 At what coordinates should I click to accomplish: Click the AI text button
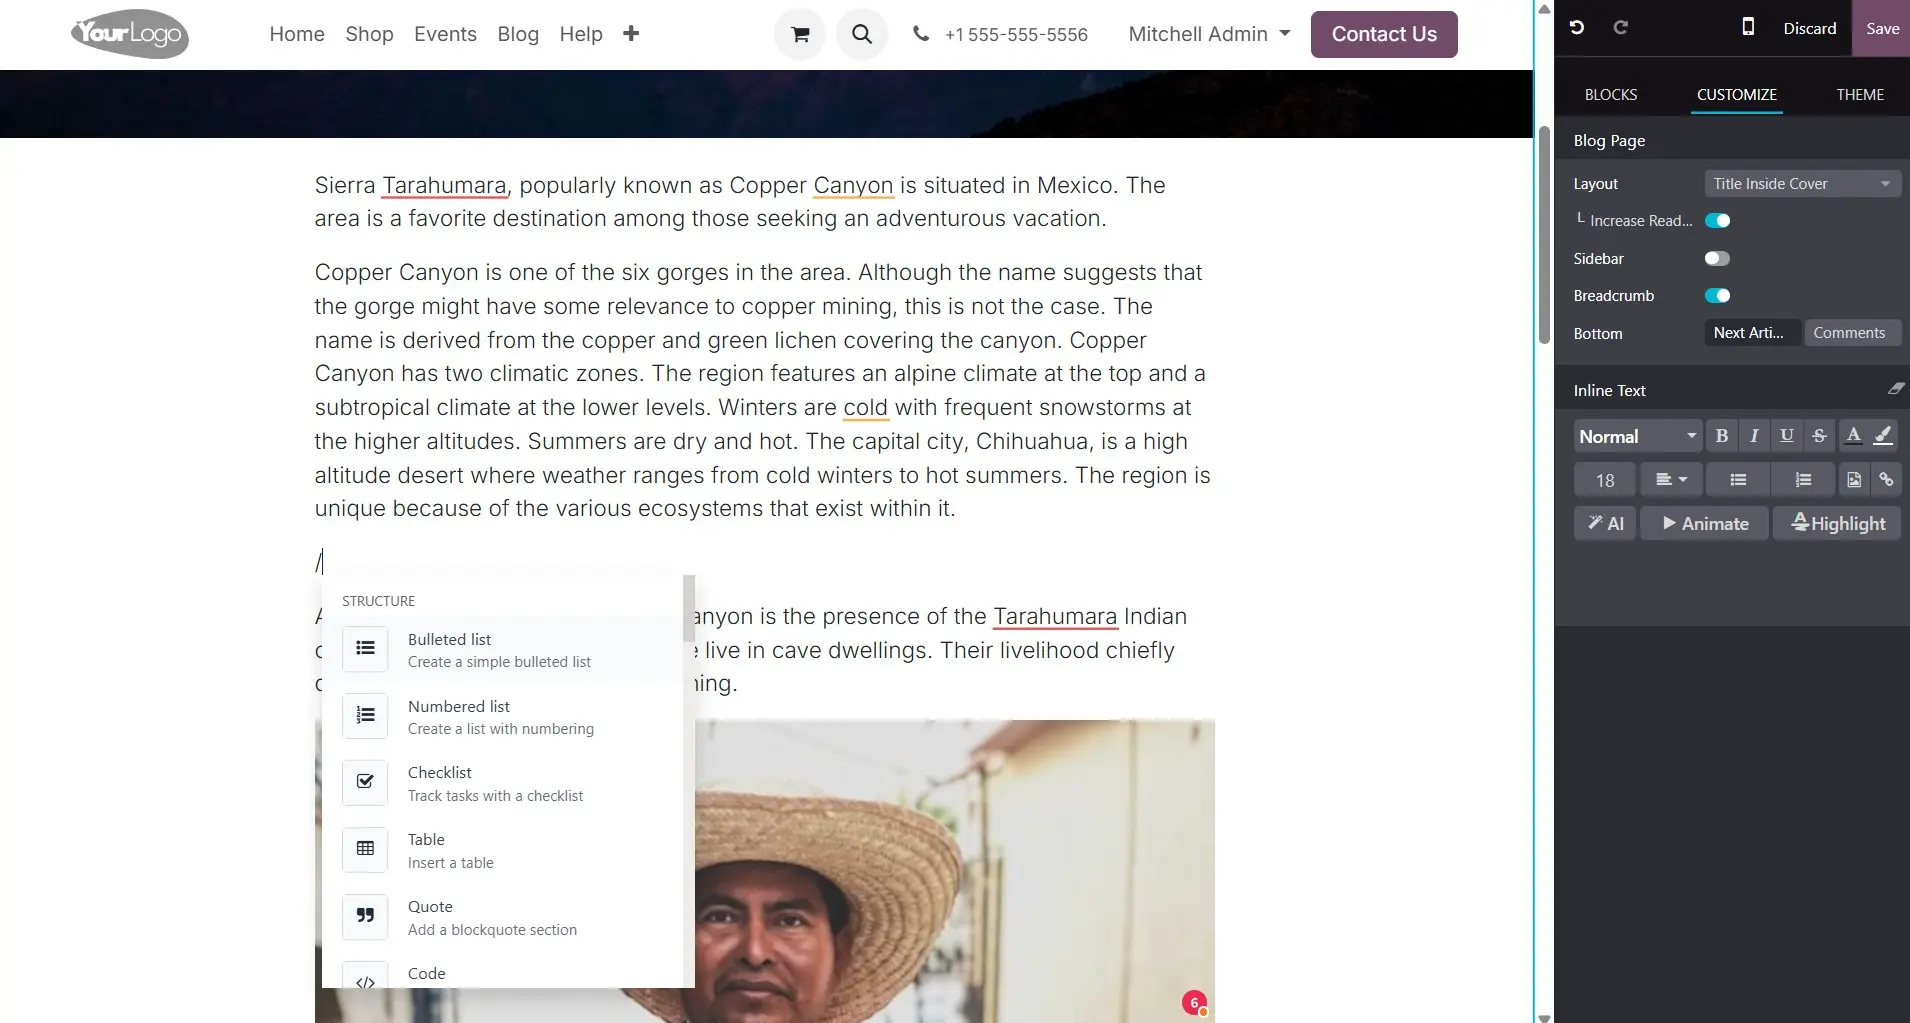1605,524
